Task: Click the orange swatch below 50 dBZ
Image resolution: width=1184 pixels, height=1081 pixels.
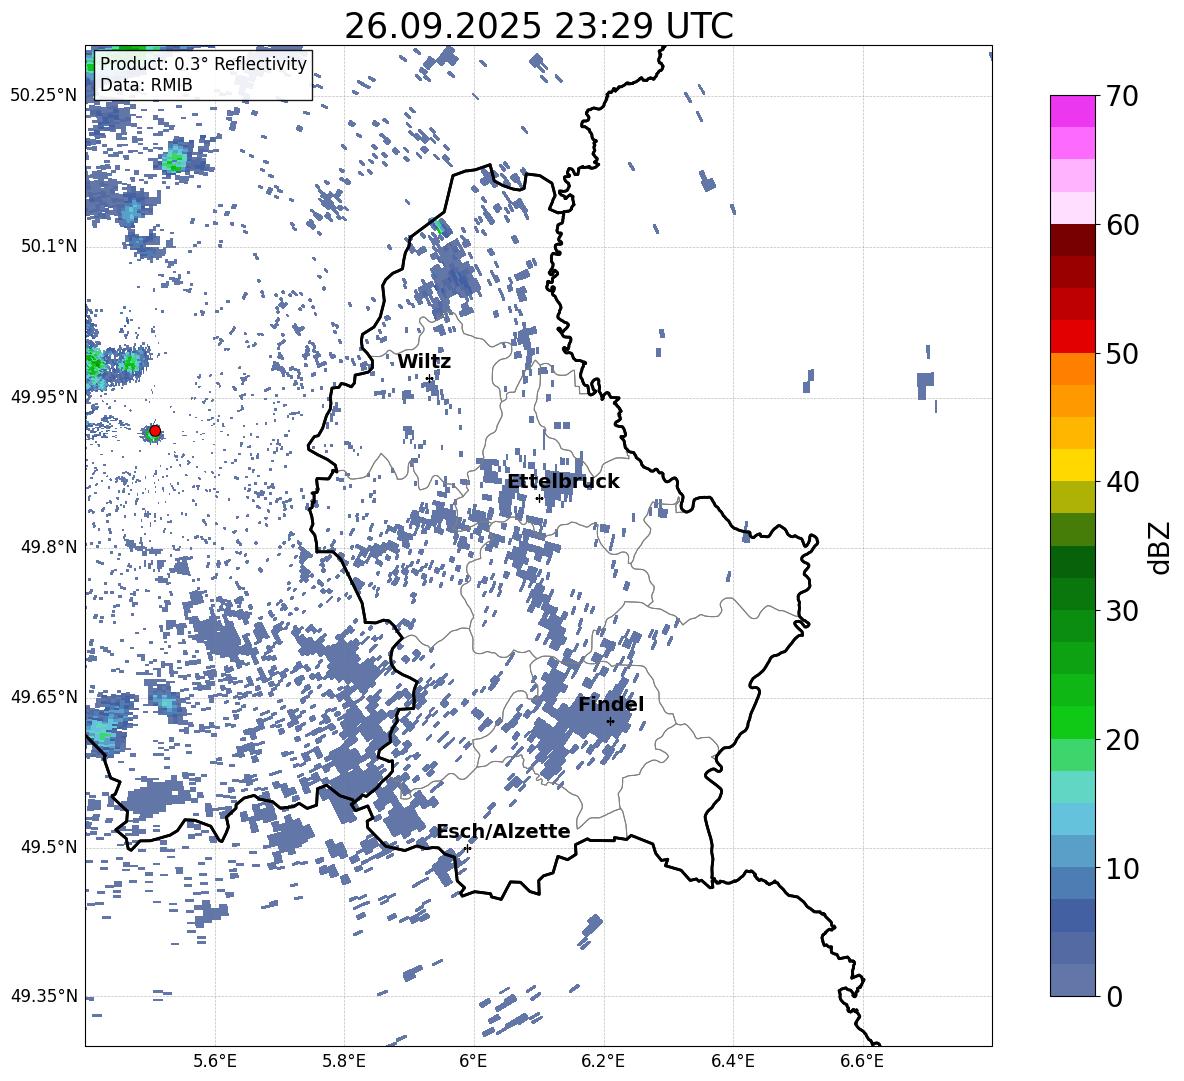Action: click(x=1072, y=368)
